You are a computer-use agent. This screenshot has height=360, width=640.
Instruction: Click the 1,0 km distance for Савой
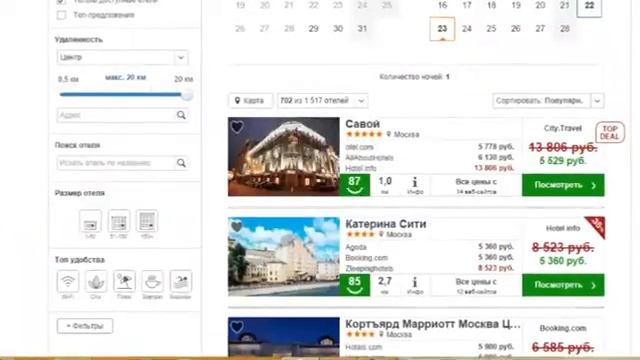pos(385,185)
